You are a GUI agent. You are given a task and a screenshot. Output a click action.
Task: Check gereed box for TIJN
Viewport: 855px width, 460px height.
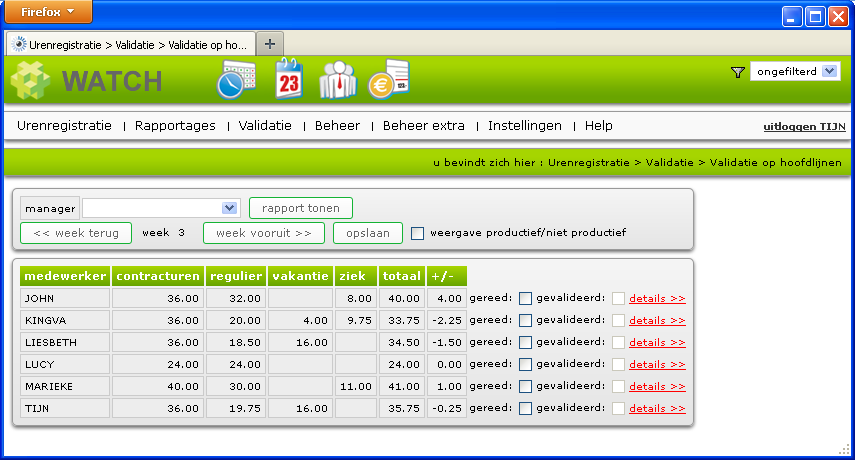point(525,408)
